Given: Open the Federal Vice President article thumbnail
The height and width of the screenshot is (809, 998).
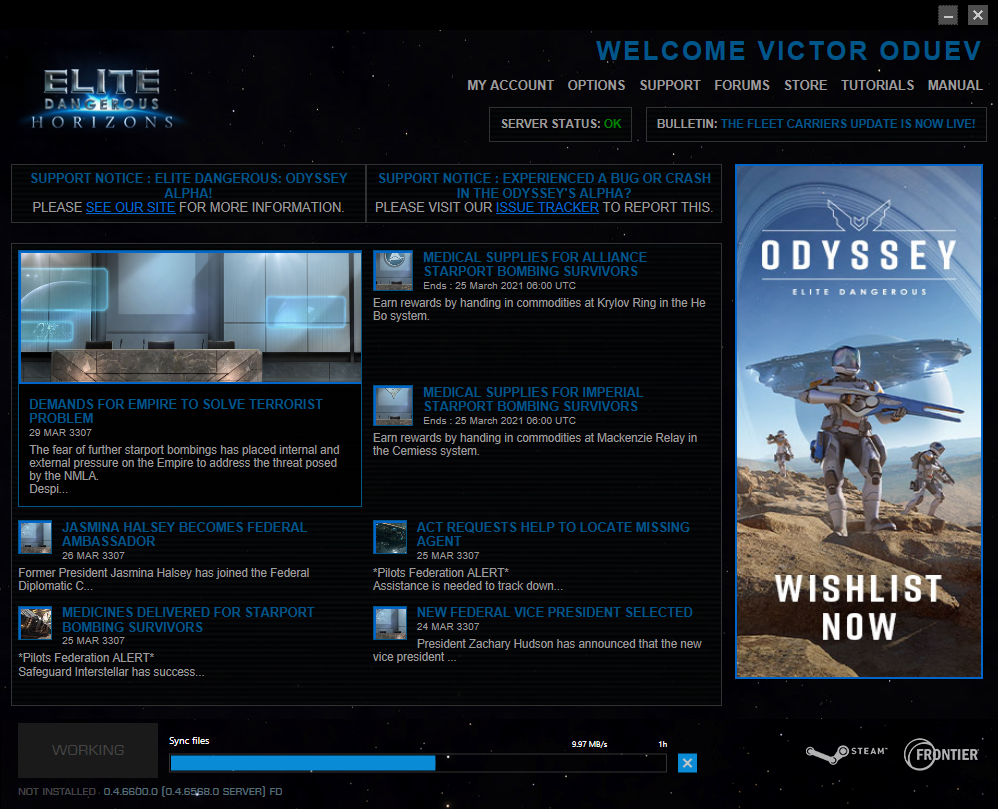Looking at the screenshot, I should [390, 623].
